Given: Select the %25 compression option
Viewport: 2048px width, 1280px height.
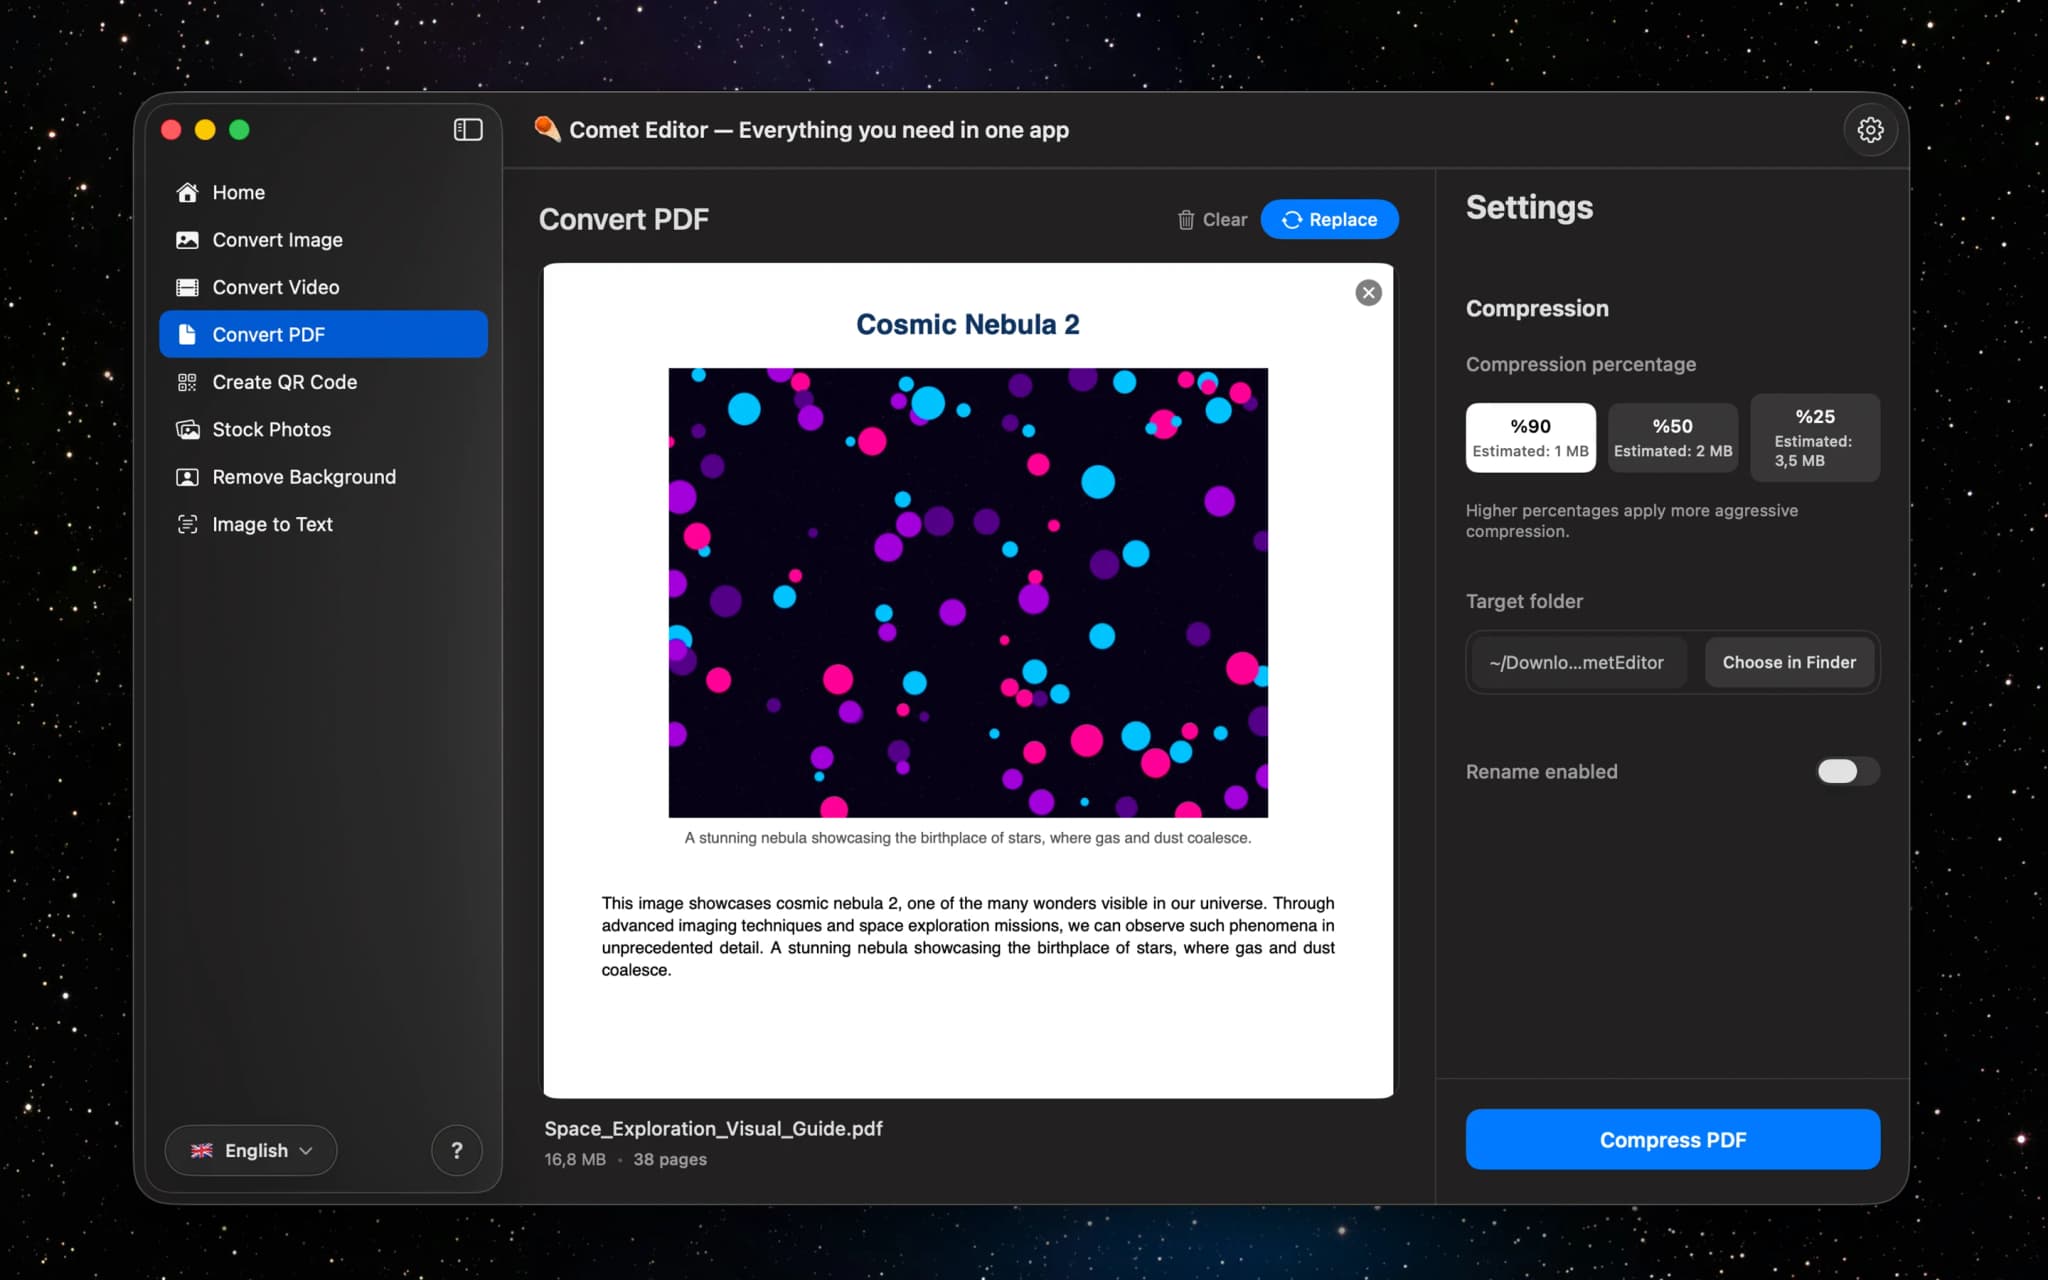Looking at the screenshot, I should pyautogui.click(x=1814, y=437).
